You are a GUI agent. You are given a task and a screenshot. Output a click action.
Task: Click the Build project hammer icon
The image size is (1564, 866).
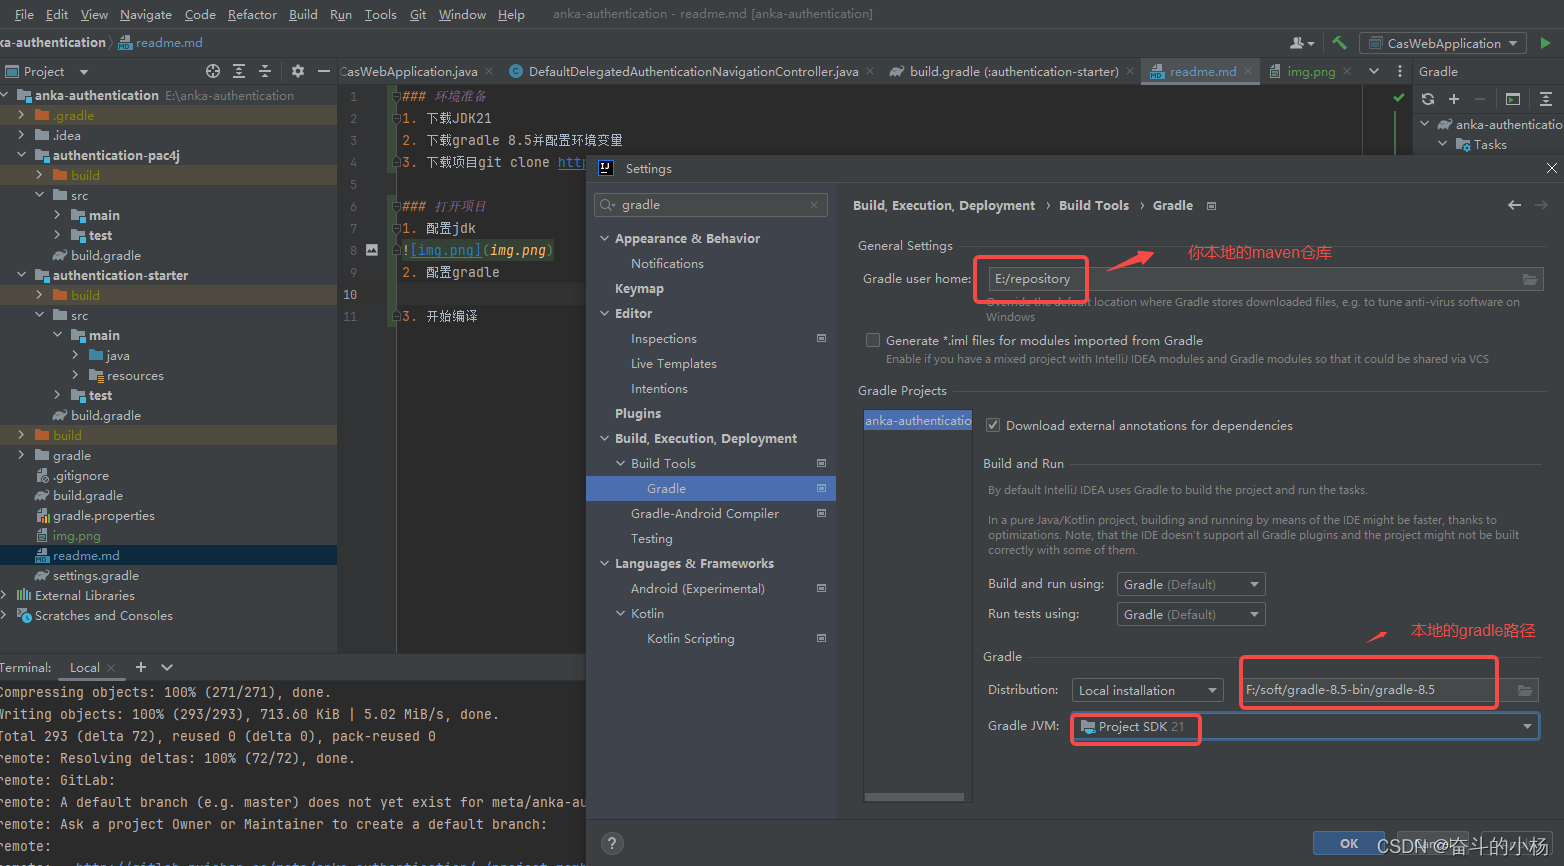pyautogui.click(x=1339, y=43)
